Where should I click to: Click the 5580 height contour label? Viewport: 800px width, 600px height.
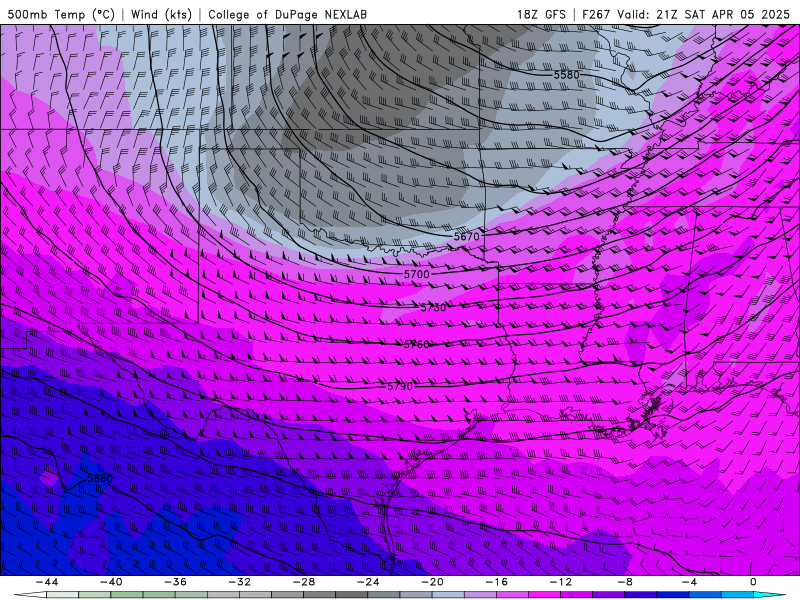pyautogui.click(x=567, y=75)
